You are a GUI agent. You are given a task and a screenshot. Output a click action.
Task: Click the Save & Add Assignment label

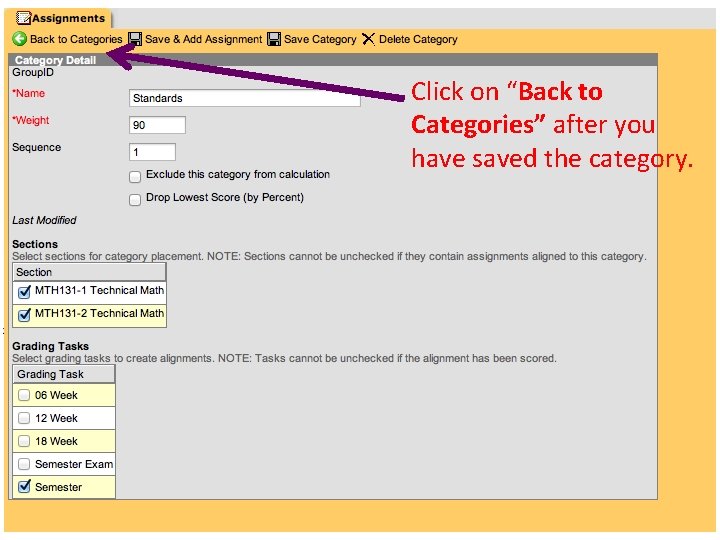[203, 39]
